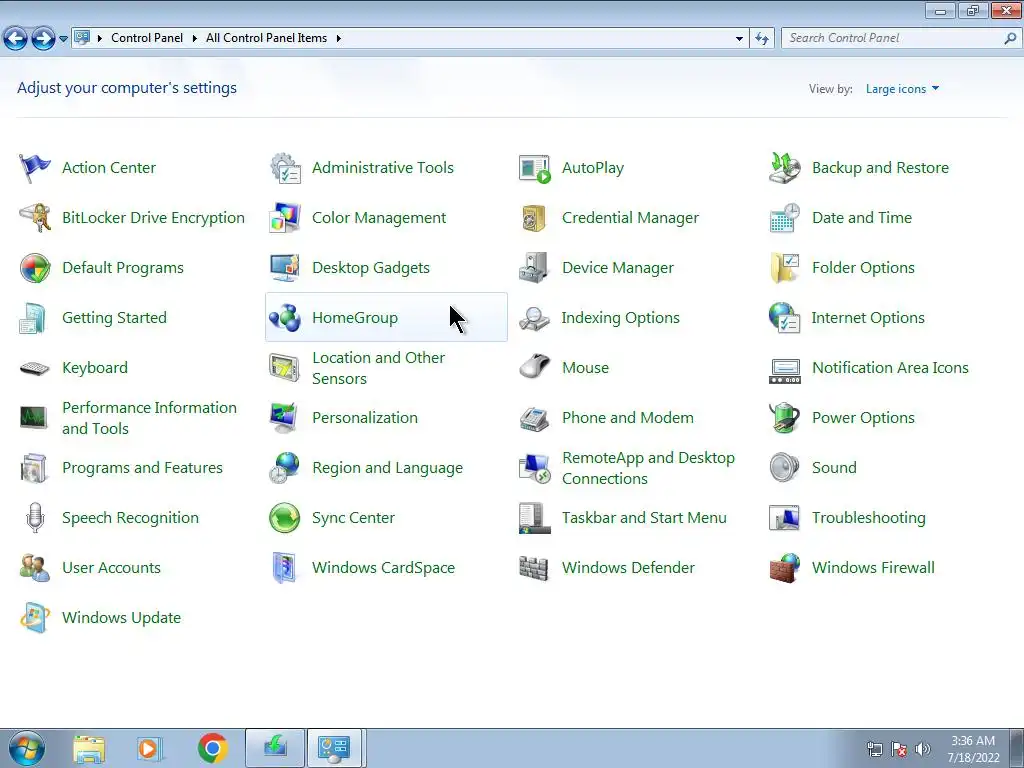
Task: Click the Credential Manager safe icon
Action: (535, 218)
